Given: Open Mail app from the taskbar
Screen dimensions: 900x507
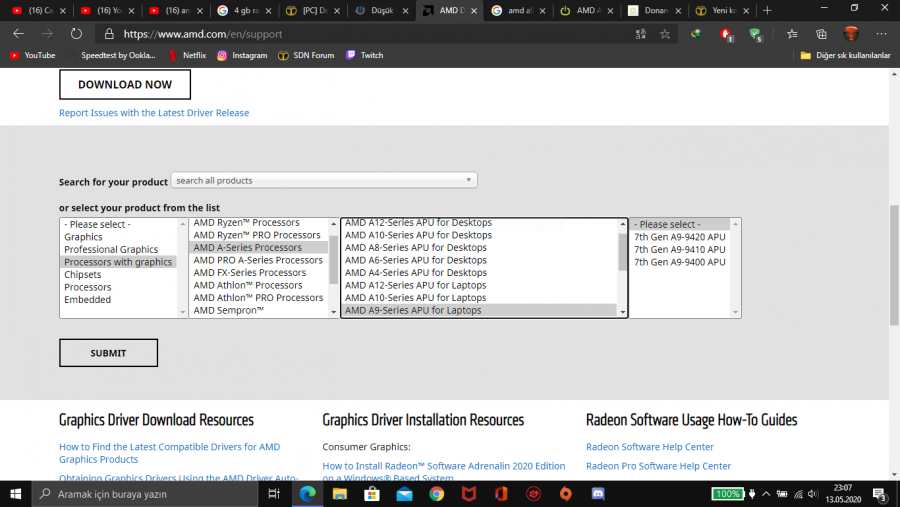Looking at the screenshot, I should (x=404, y=494).
